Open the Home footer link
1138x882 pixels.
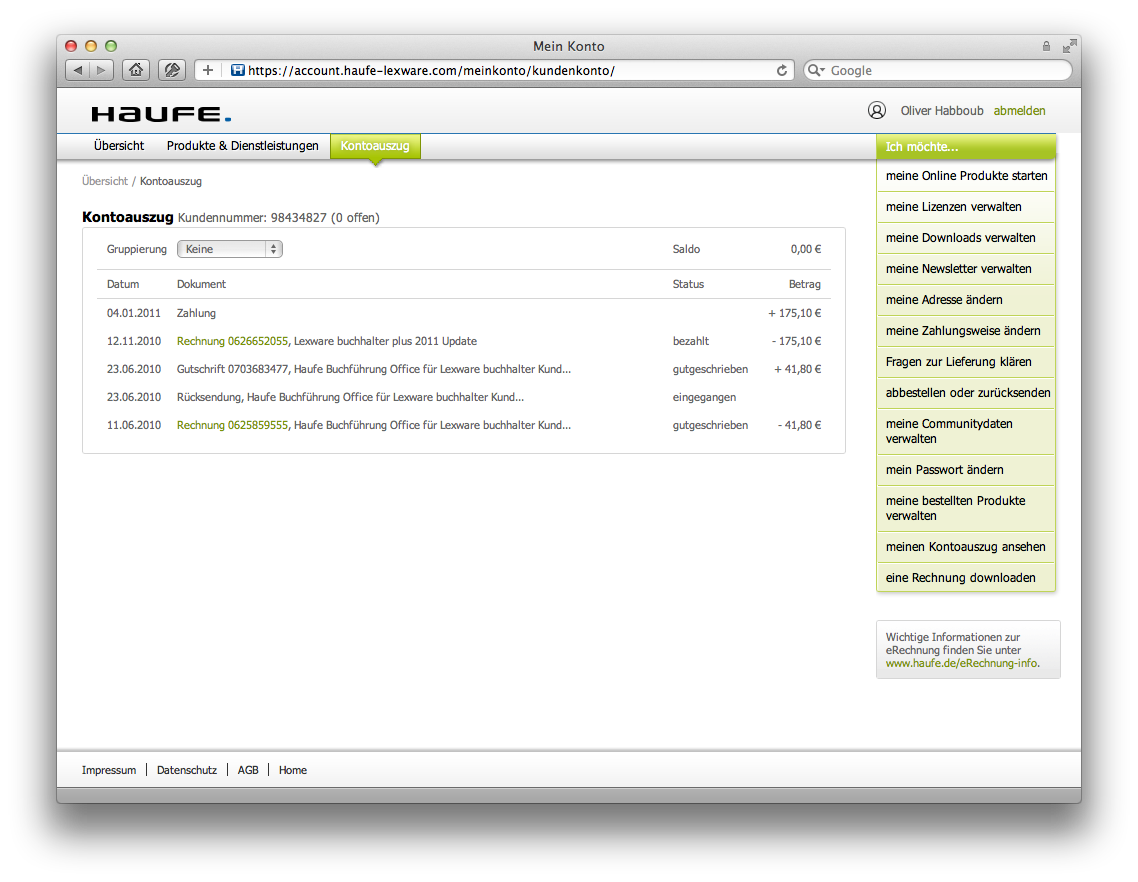pyautogui.click(x=292, y=770)
